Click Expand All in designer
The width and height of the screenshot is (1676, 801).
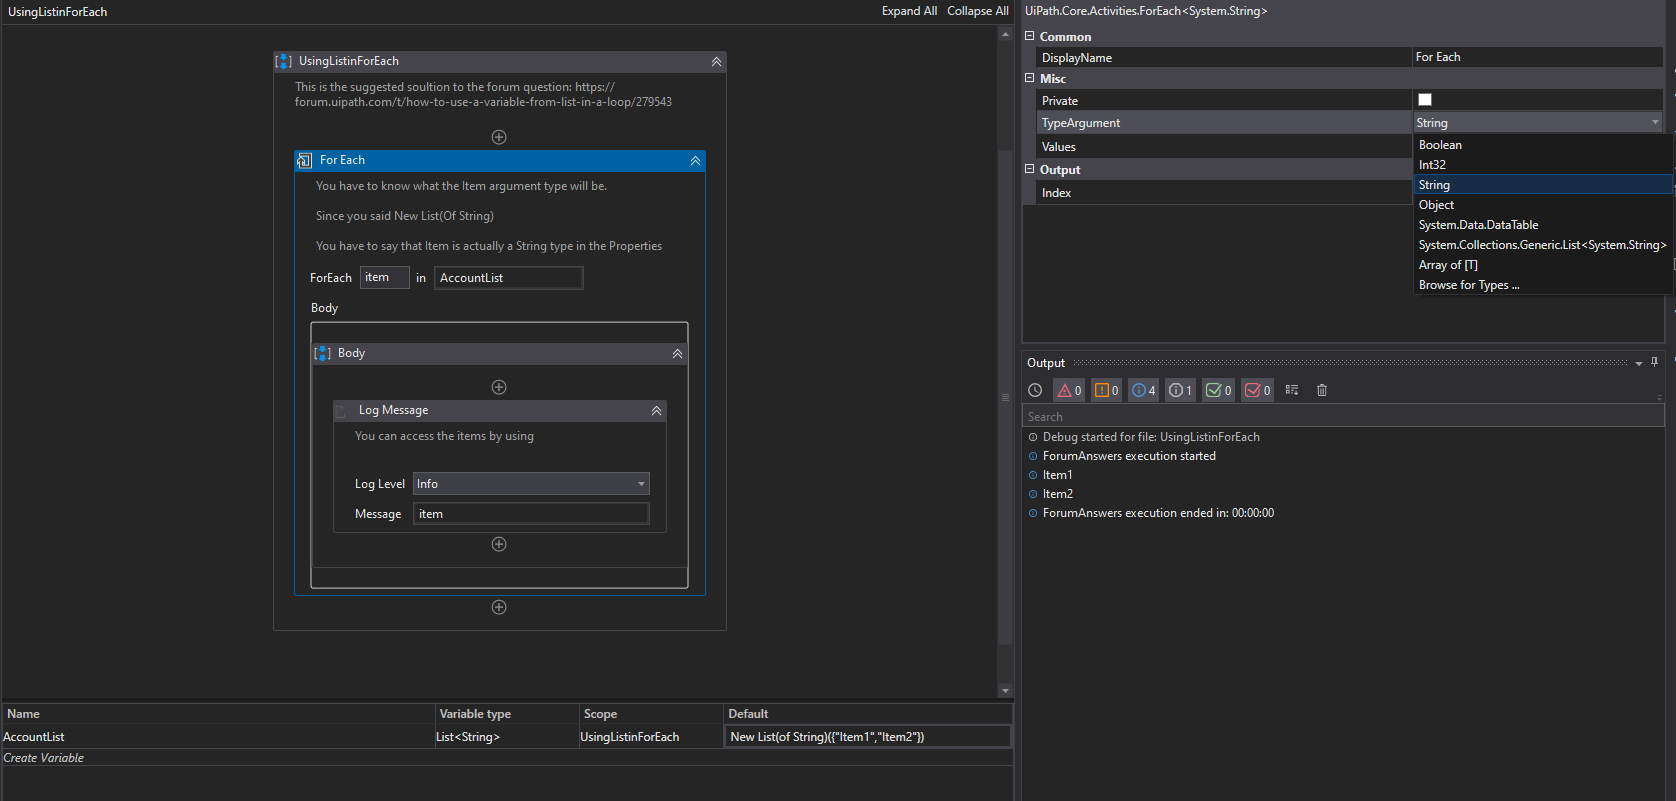(x=908, y=11)
